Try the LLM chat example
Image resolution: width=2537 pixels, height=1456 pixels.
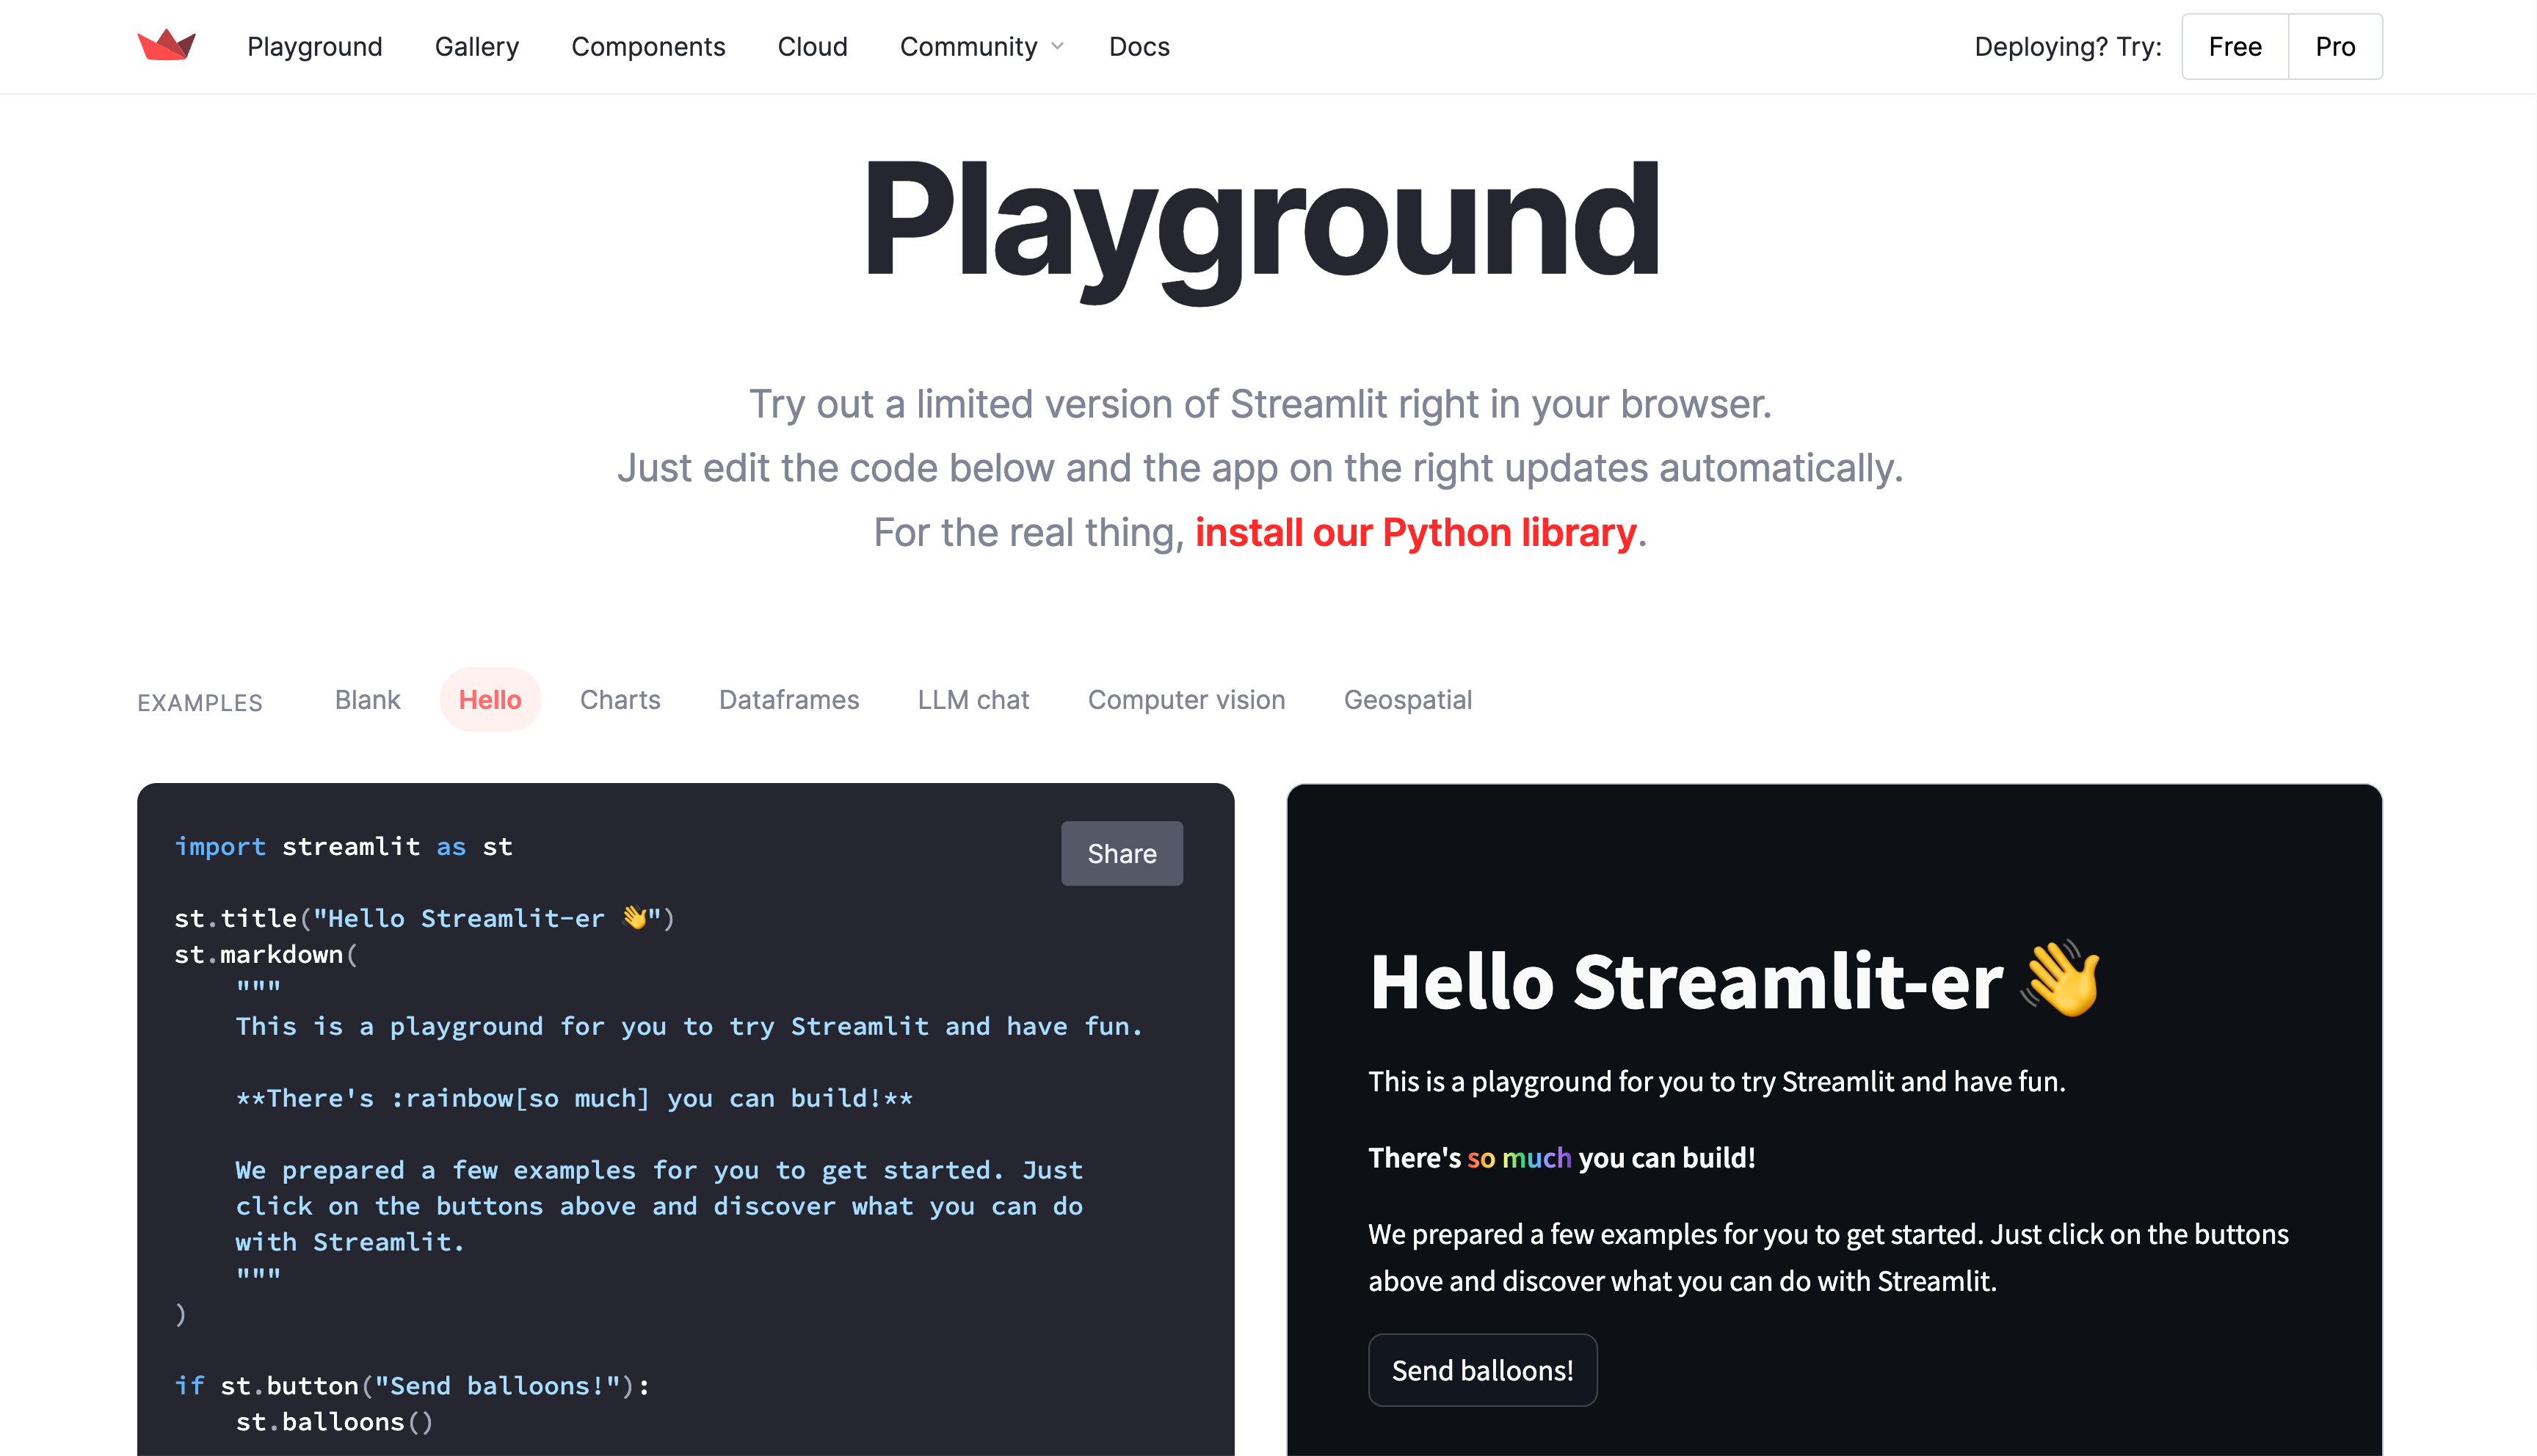[x=973, y=699]
